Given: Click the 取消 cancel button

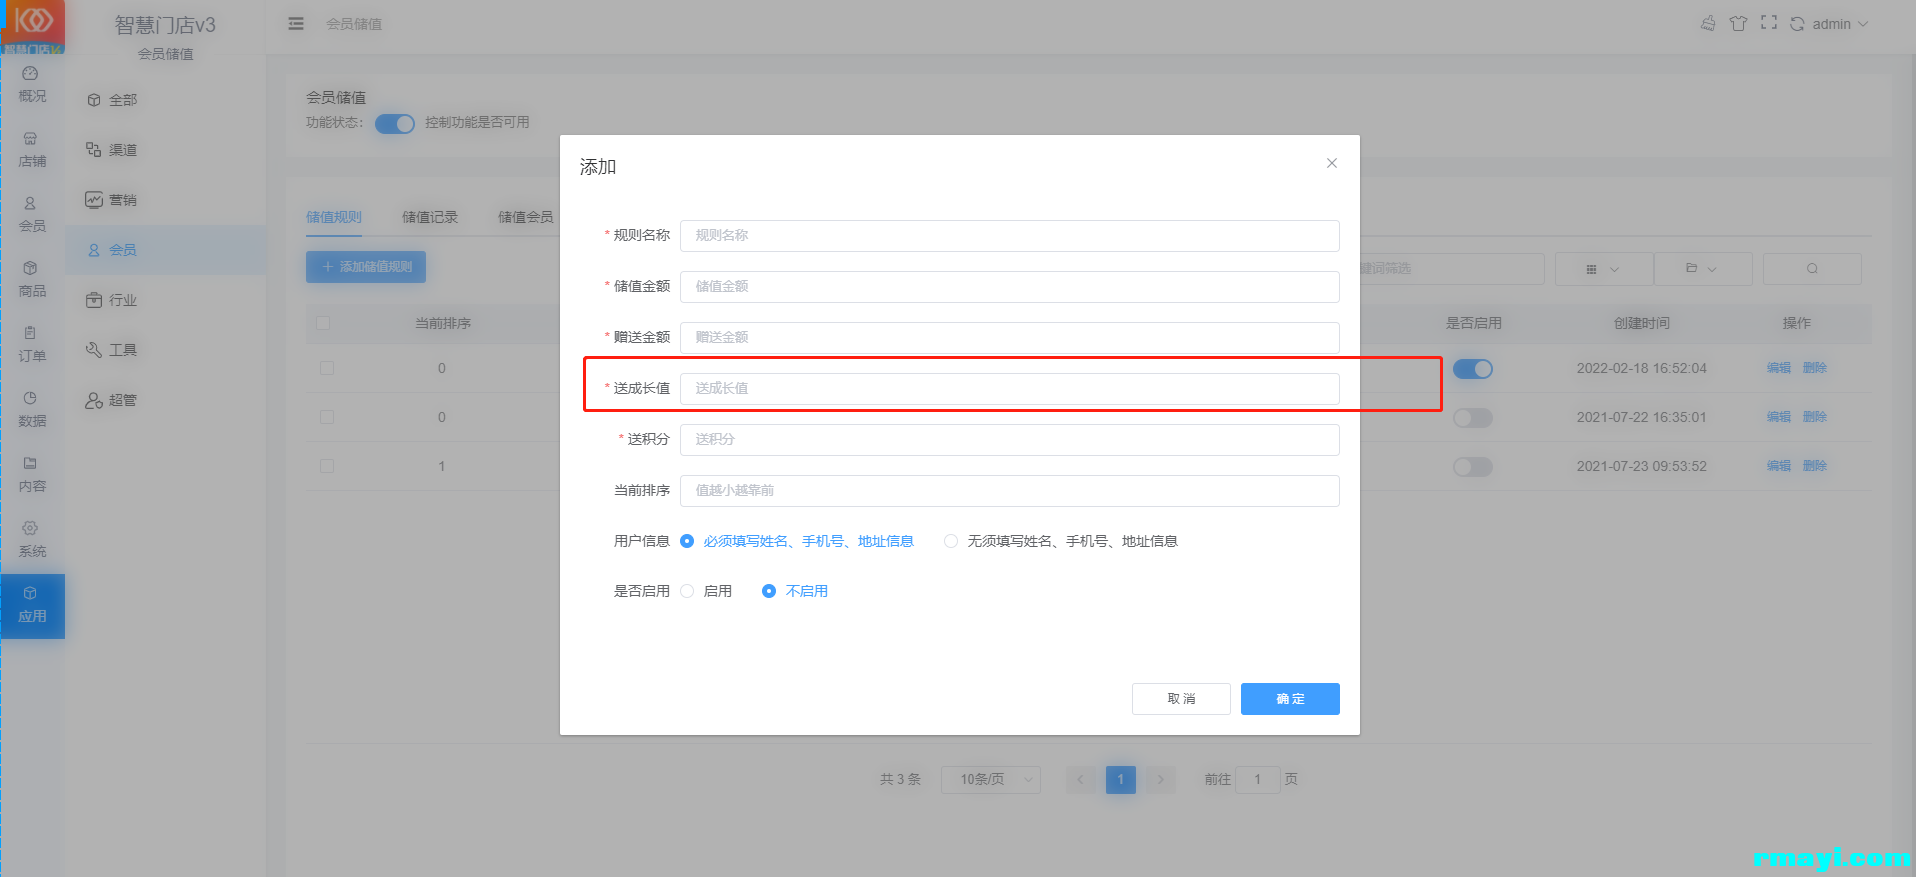Looking at the screenshot, I should 1181,699.
